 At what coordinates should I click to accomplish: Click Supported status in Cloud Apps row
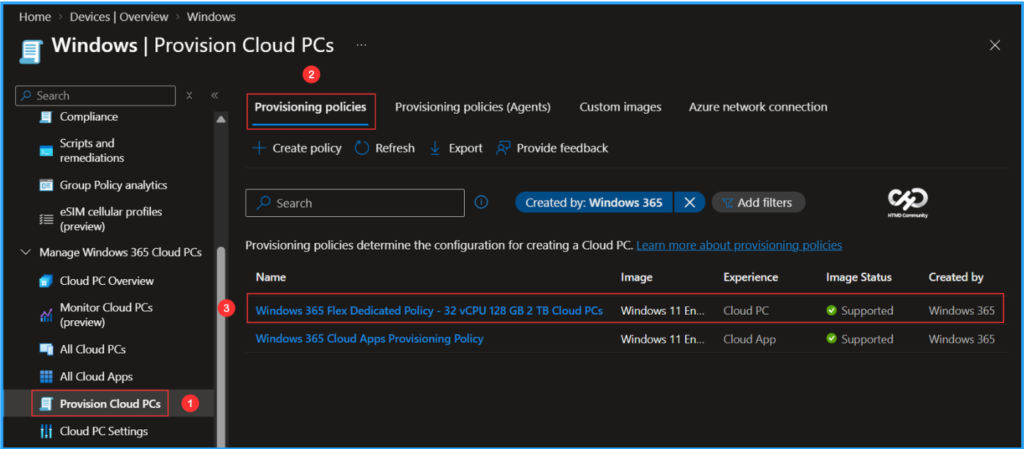coord(859,339)
